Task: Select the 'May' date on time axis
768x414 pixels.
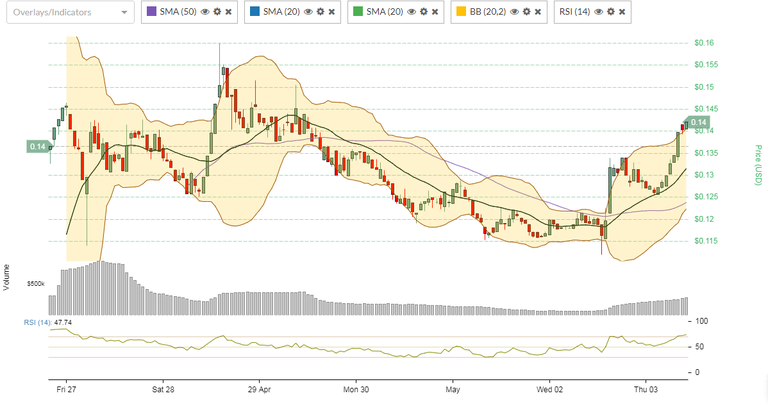Action: (453, 390)
